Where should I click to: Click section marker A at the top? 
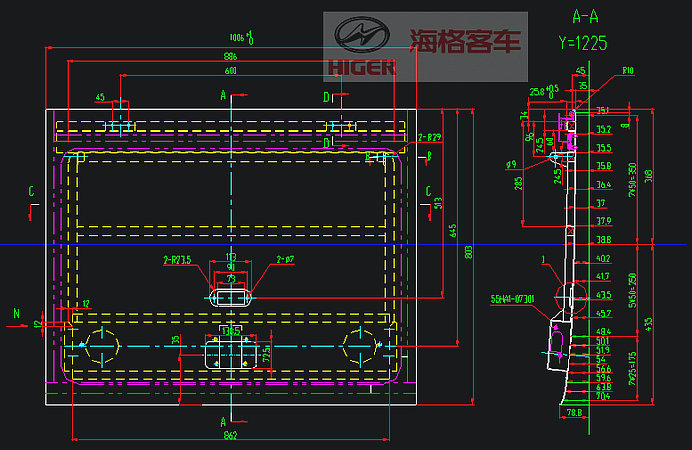pos(223,95)
